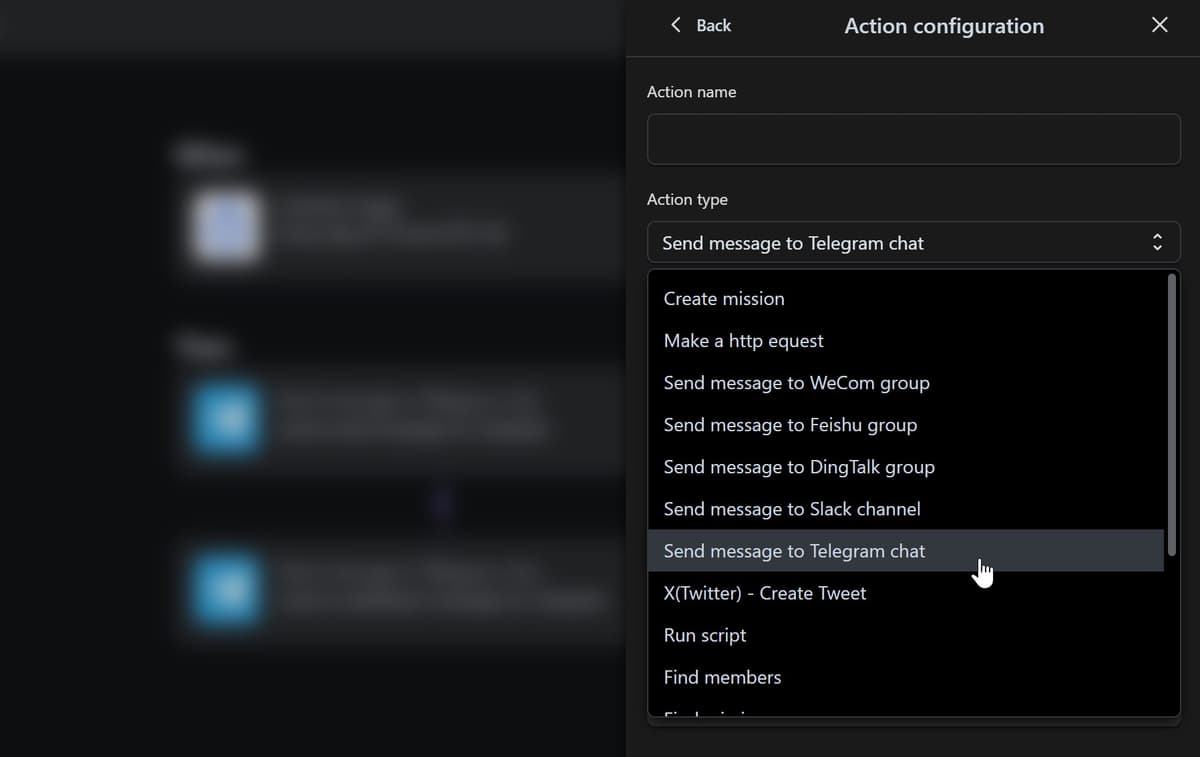1200x757 pixels.
Task: Click the up/down chevrons on Action type selector
Action: [1157, 242]
